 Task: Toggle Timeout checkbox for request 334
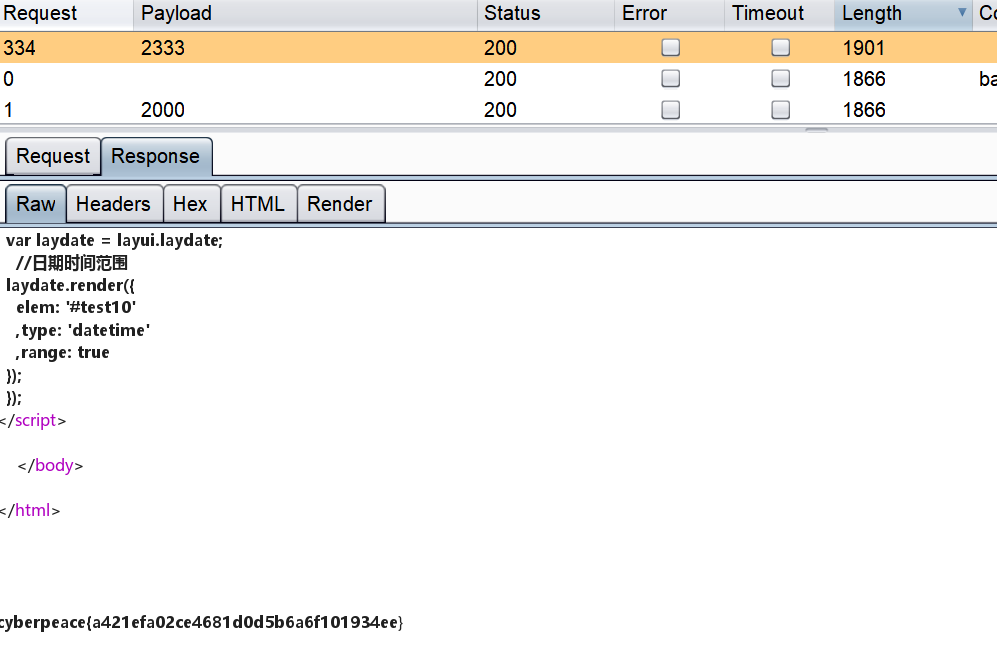[x=780, y=48]
